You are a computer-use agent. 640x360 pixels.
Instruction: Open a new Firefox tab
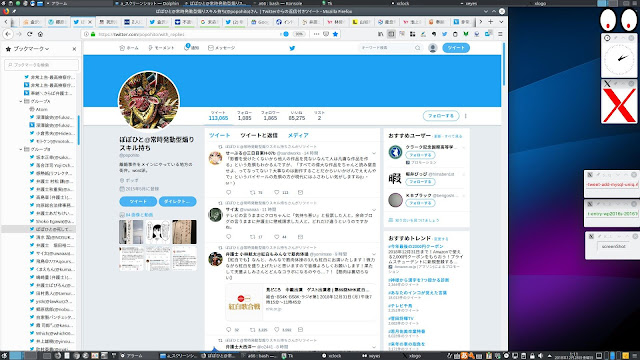[491, 22]
